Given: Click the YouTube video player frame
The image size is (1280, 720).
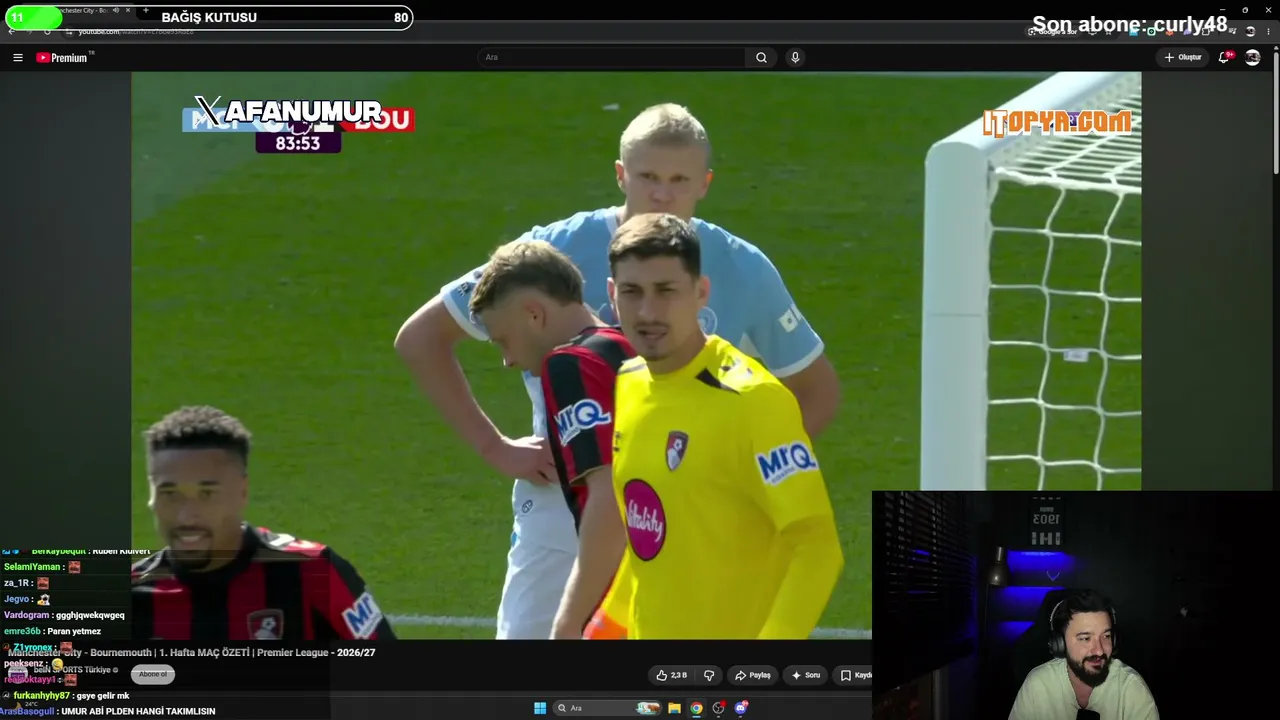Looking at the screenshot, I should pos(636,355).
